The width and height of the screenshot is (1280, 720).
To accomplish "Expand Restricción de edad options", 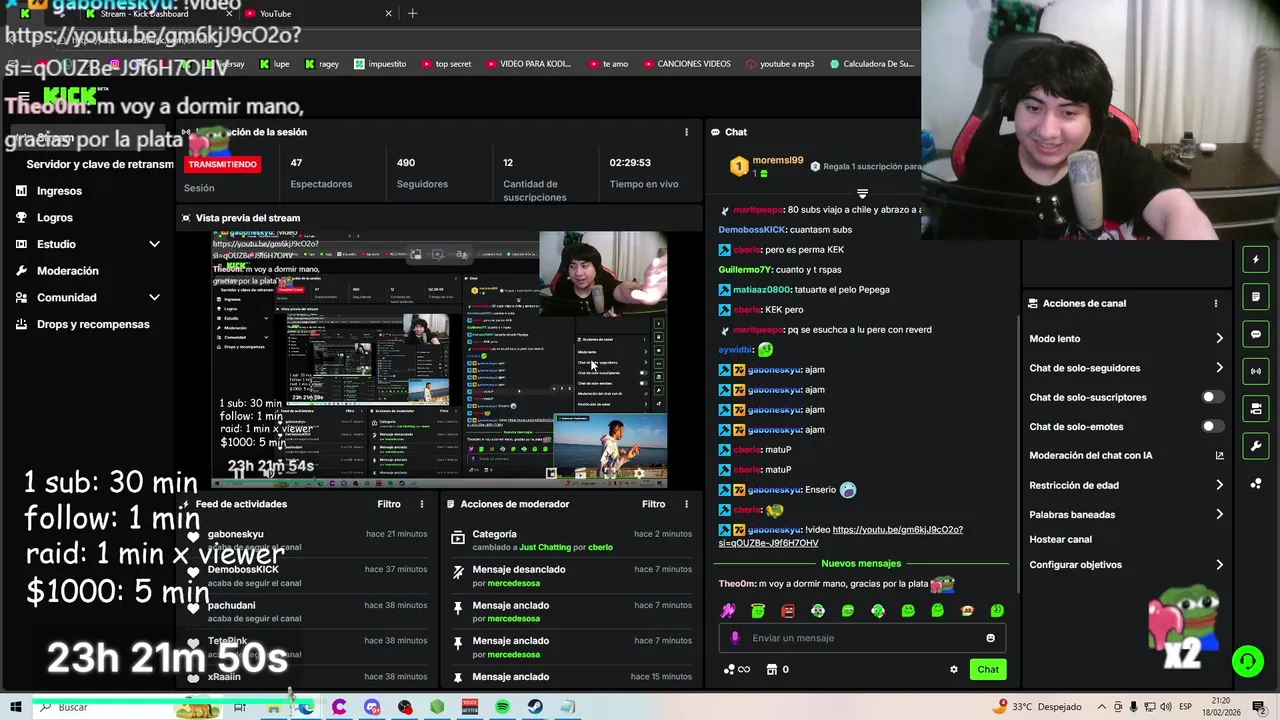I will 1219,485.
